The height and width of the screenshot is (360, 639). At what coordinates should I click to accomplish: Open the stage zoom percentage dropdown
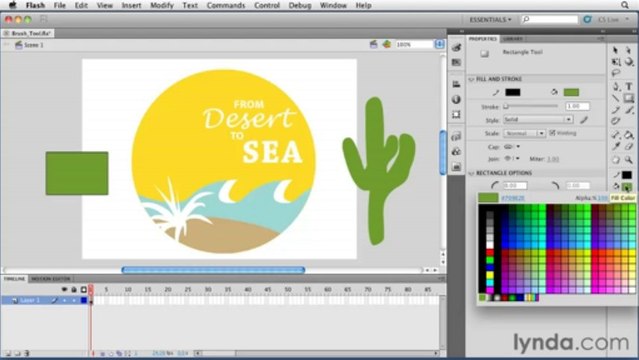[x=439, y=44]
